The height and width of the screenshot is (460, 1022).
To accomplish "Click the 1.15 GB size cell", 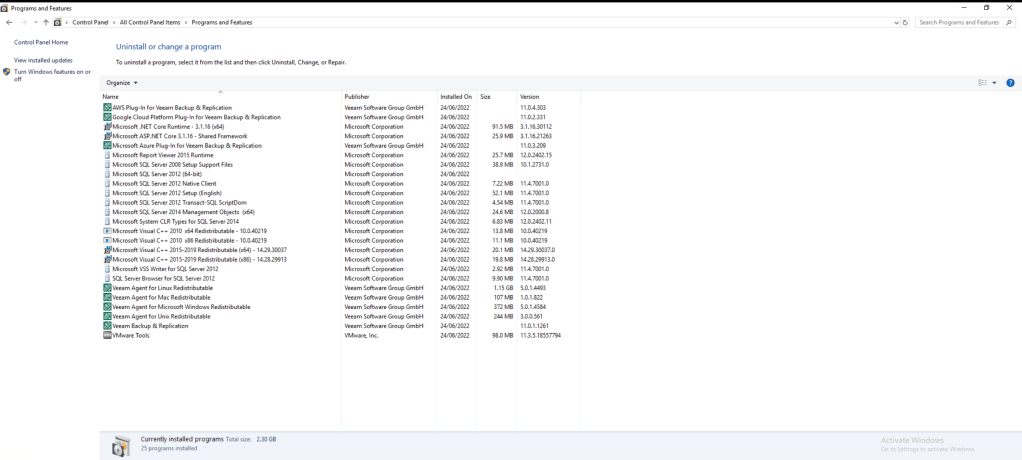I will (503, 288).
